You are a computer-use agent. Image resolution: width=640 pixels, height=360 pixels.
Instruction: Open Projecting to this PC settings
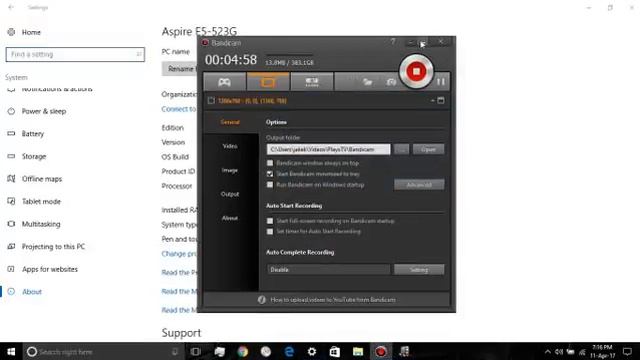(x=53, y=247)
